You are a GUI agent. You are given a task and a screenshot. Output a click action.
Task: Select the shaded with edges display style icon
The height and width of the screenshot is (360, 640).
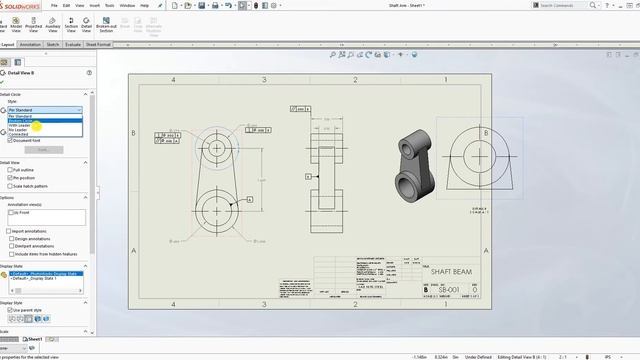click(38, 319)
